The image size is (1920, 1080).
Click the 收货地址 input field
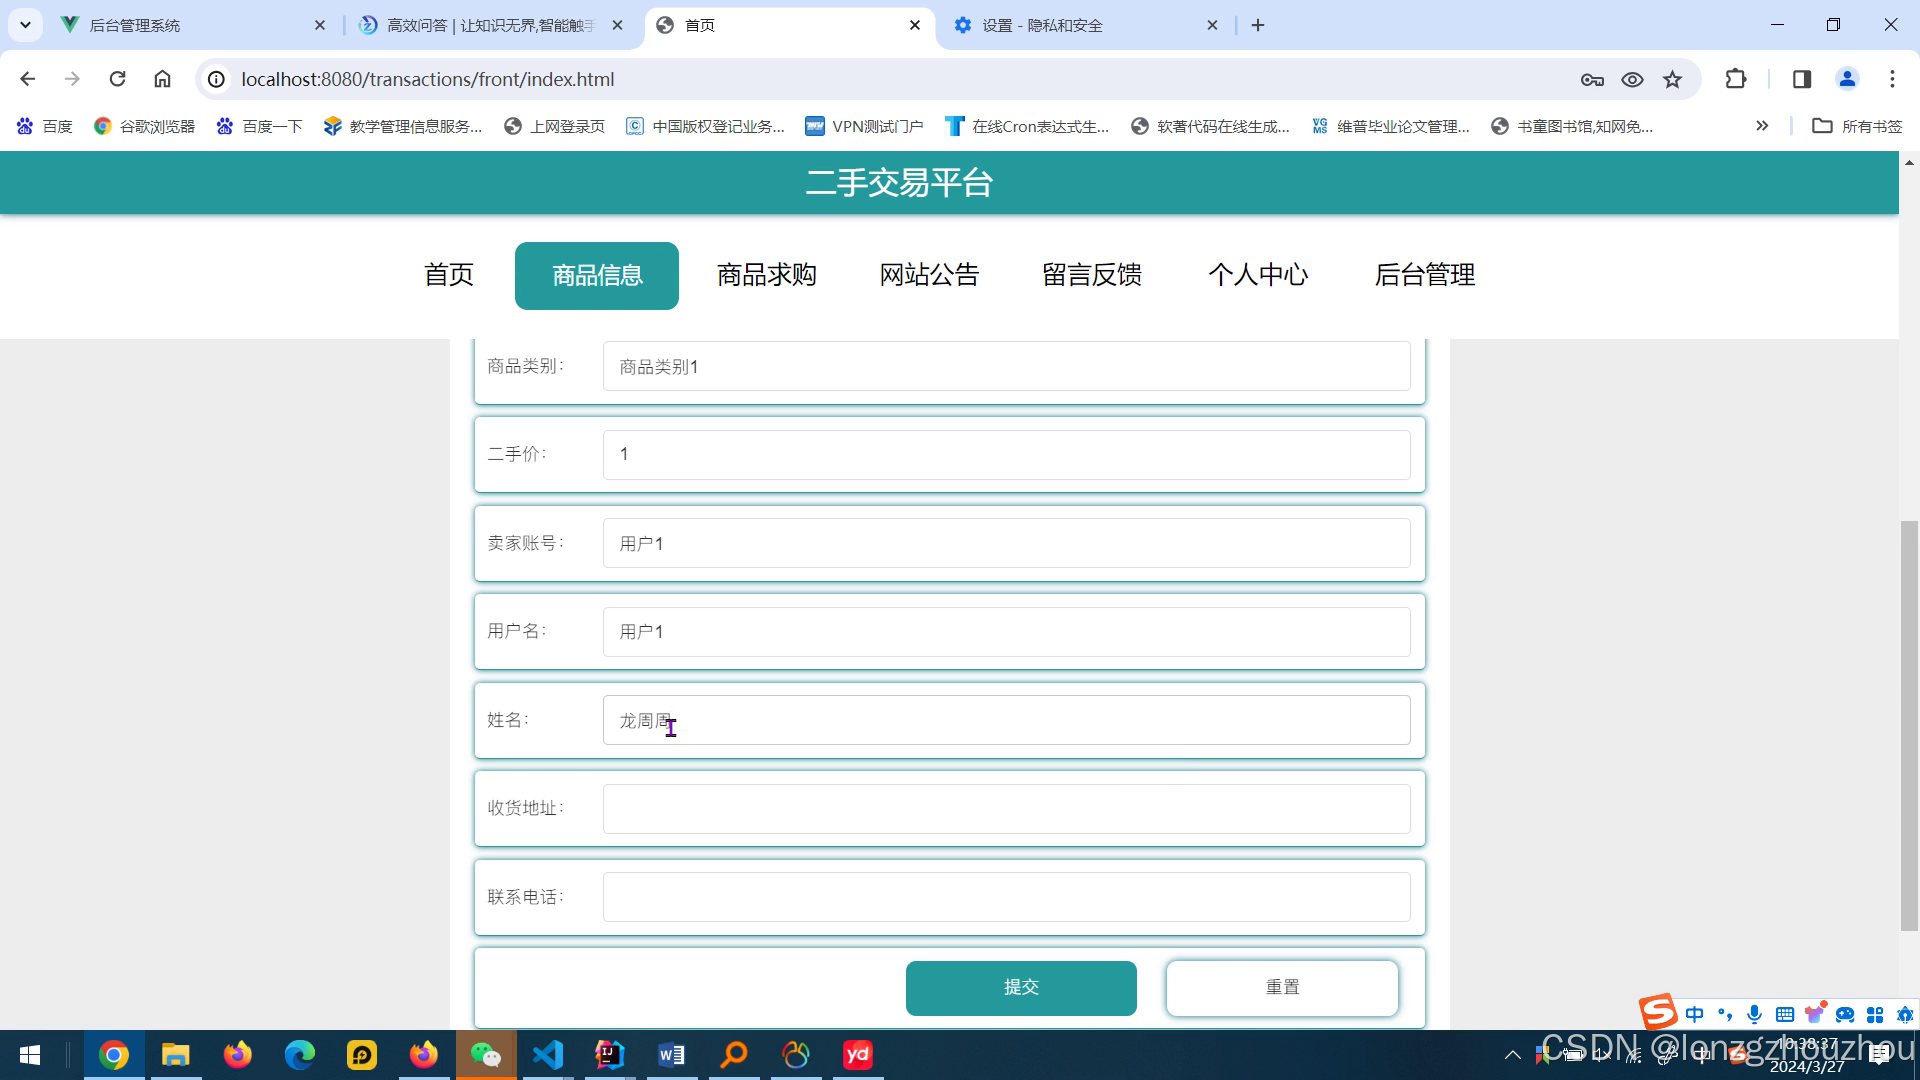[1006, 809]
